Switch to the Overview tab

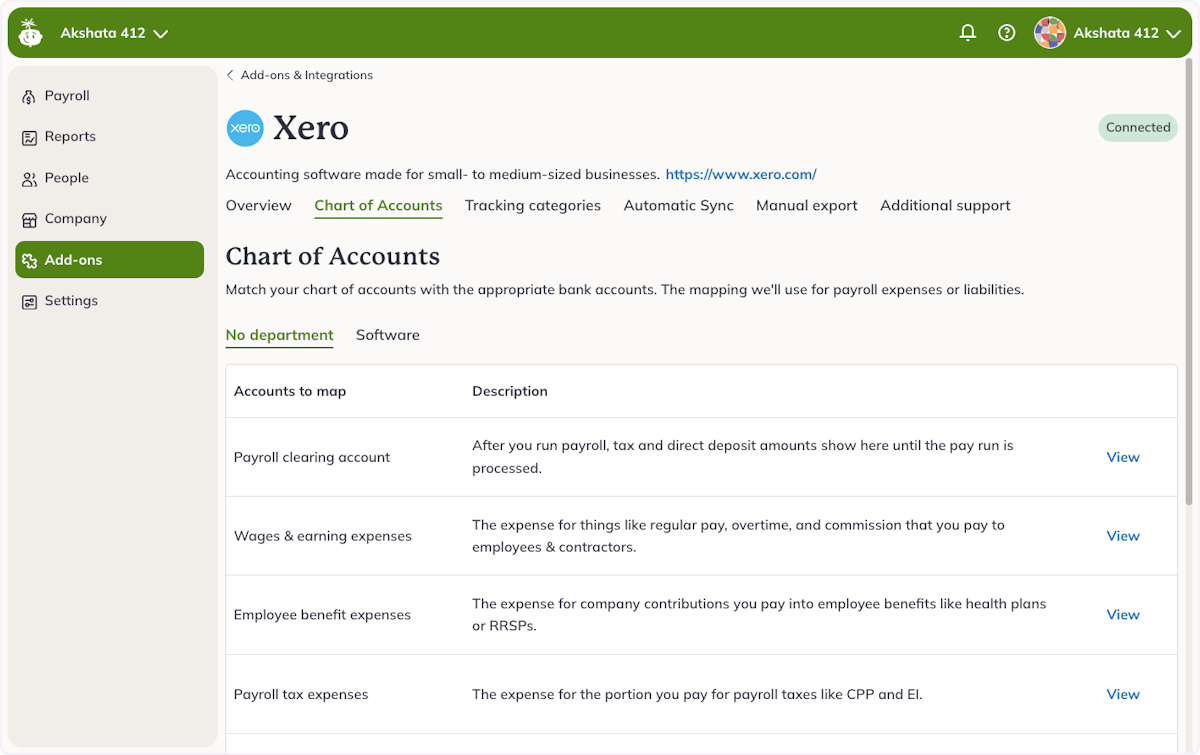(259, 205)
